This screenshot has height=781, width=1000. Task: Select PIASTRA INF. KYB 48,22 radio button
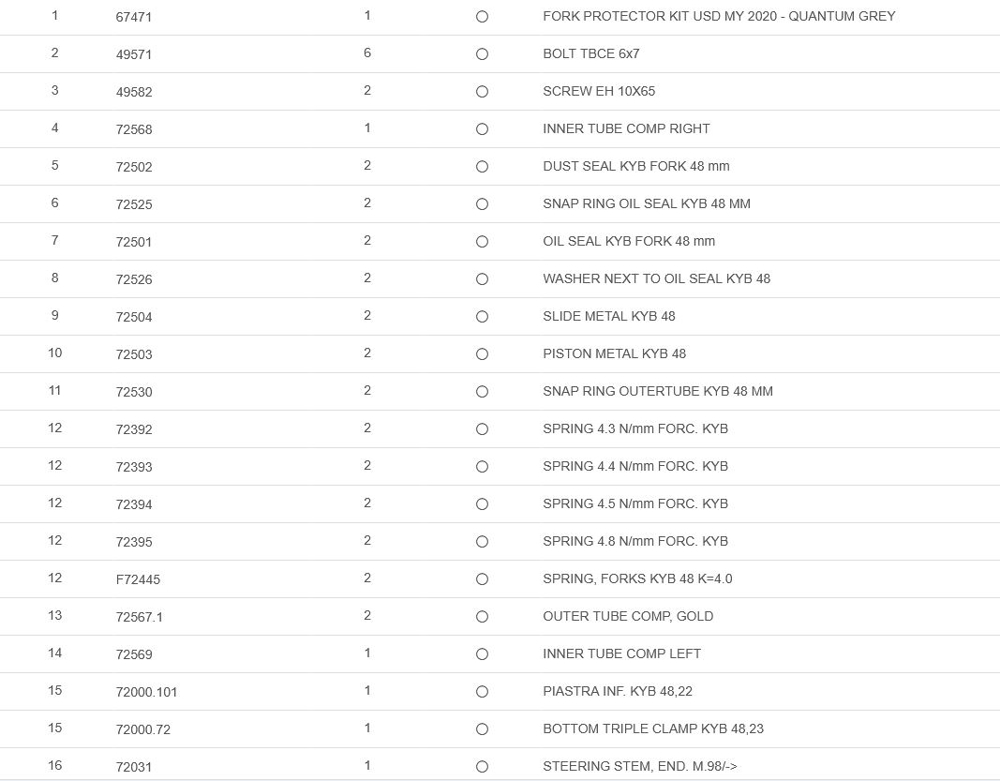point(482,692)
